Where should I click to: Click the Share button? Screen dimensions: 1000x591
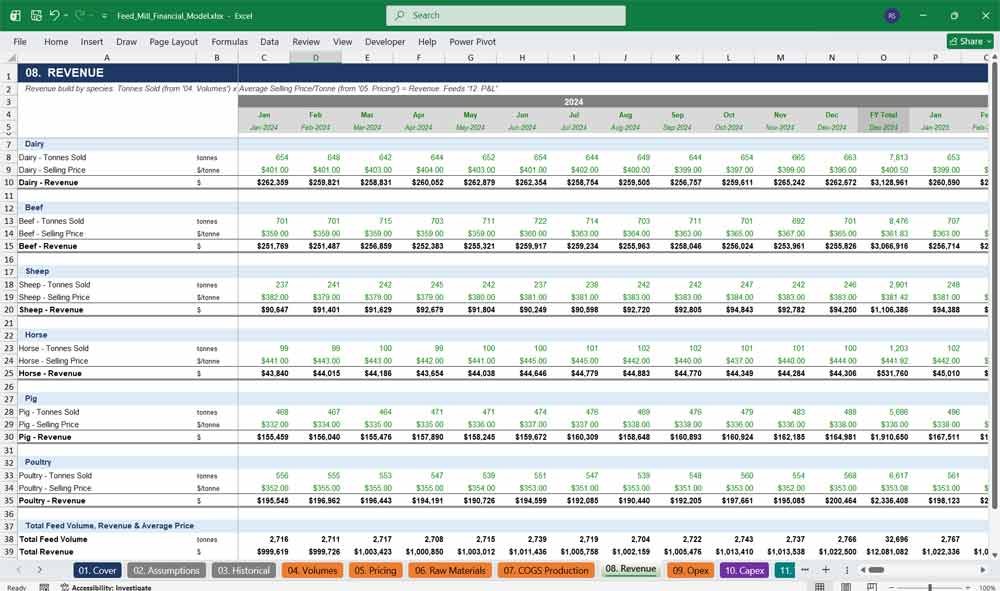click(x=970, y=41)
